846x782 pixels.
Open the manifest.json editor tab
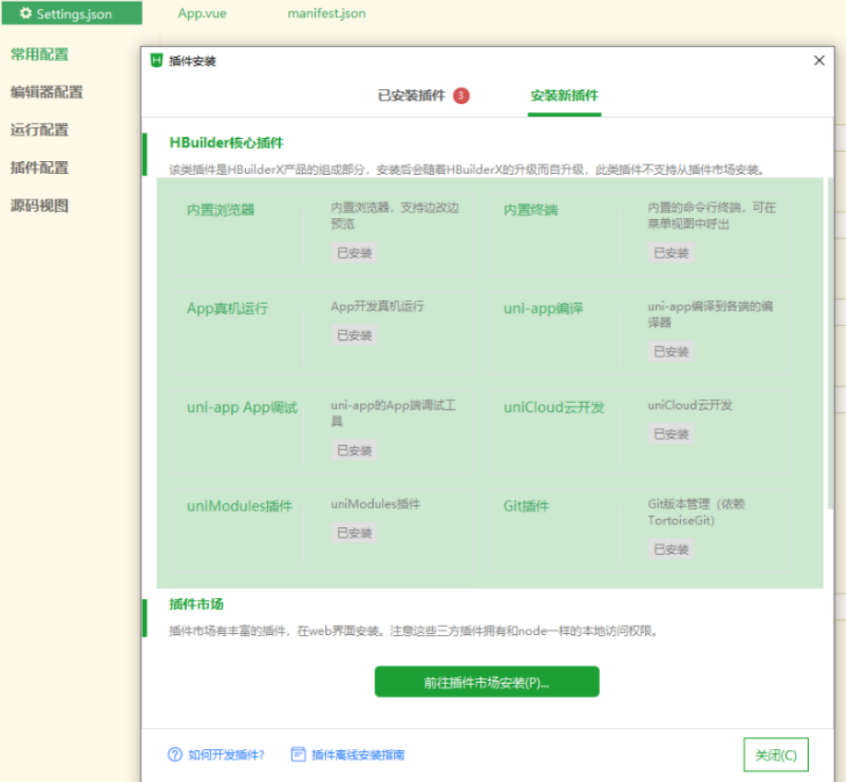click(326, 13)
